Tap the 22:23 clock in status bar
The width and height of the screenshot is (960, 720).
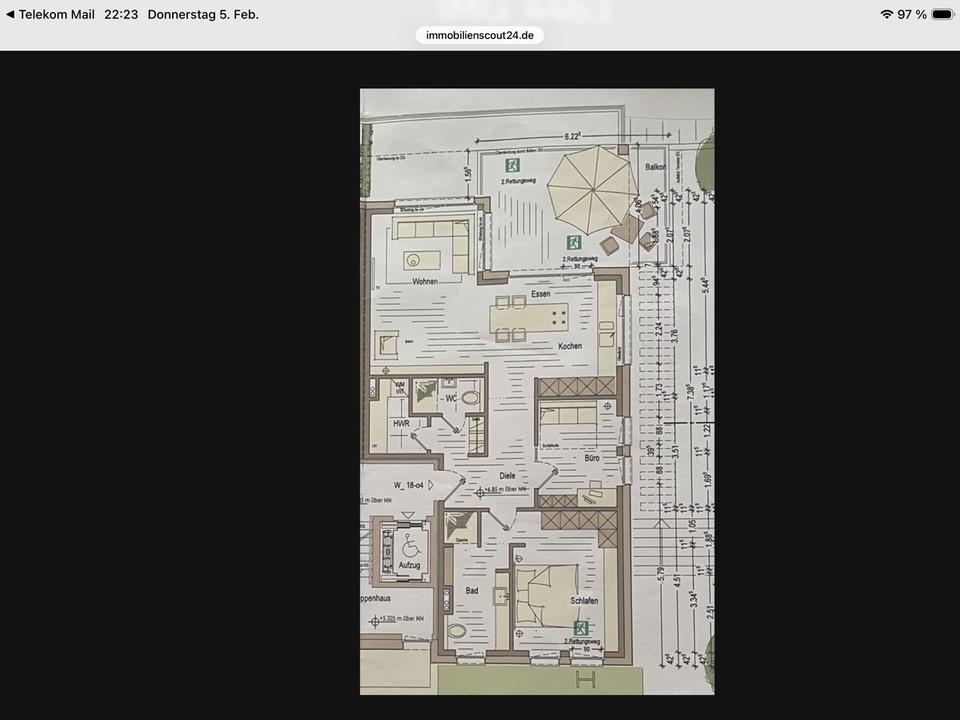click(x=120, y=15)
